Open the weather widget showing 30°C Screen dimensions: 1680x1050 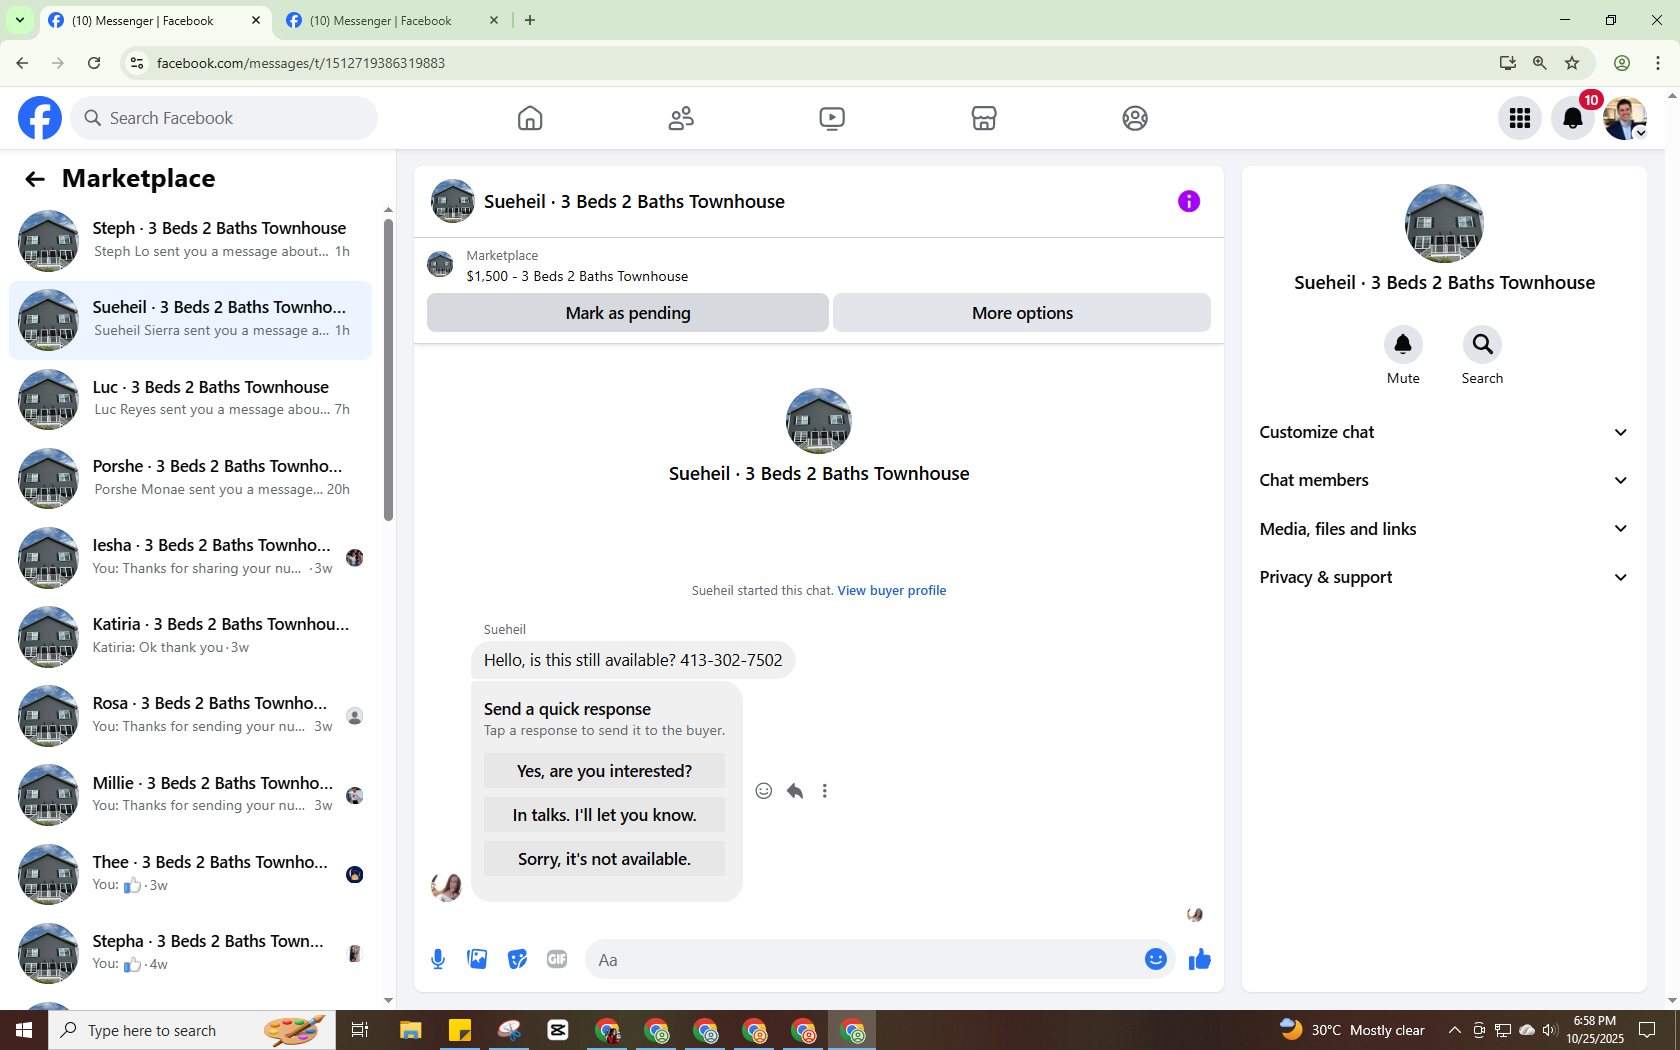click(1352, 1030)
